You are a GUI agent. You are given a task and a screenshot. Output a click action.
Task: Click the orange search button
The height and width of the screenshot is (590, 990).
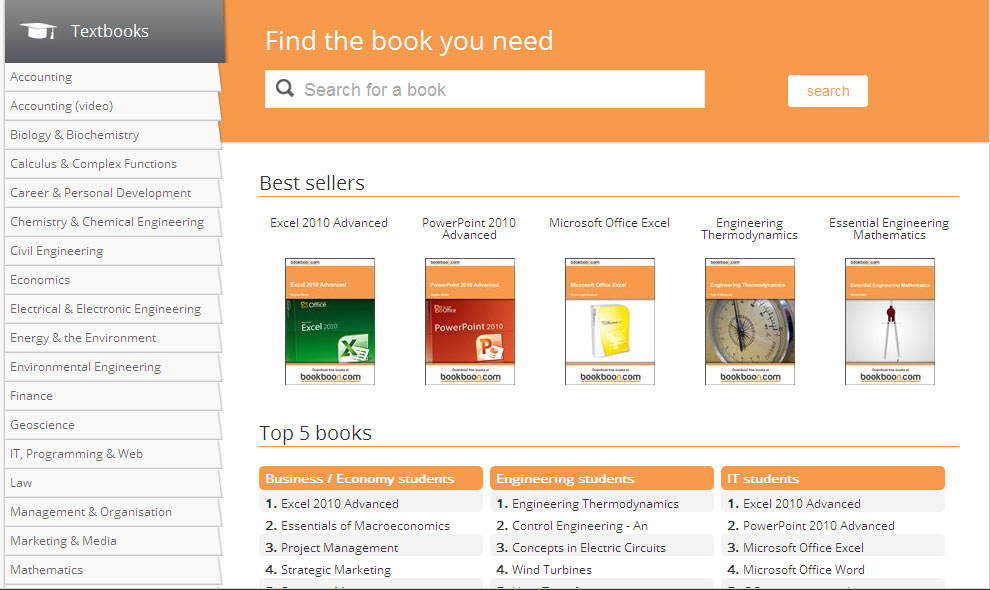827,91
